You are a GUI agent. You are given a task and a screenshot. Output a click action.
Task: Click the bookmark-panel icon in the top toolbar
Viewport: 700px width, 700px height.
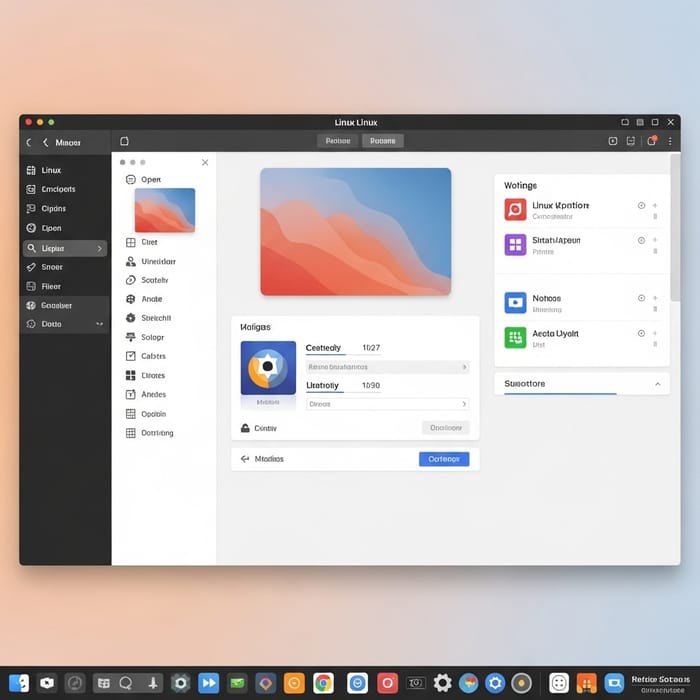(x=630, y=141)
